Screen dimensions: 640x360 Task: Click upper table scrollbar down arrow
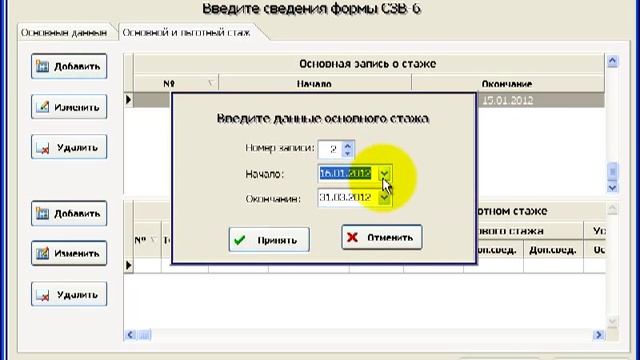click(x=612, y=187)
